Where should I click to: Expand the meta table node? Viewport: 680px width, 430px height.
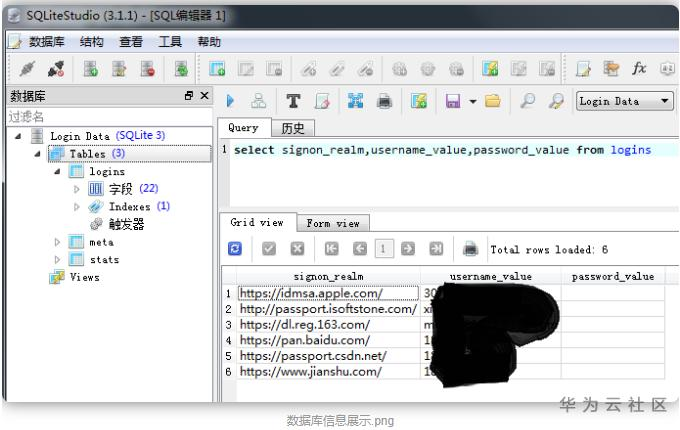click(x=57, y=242)
